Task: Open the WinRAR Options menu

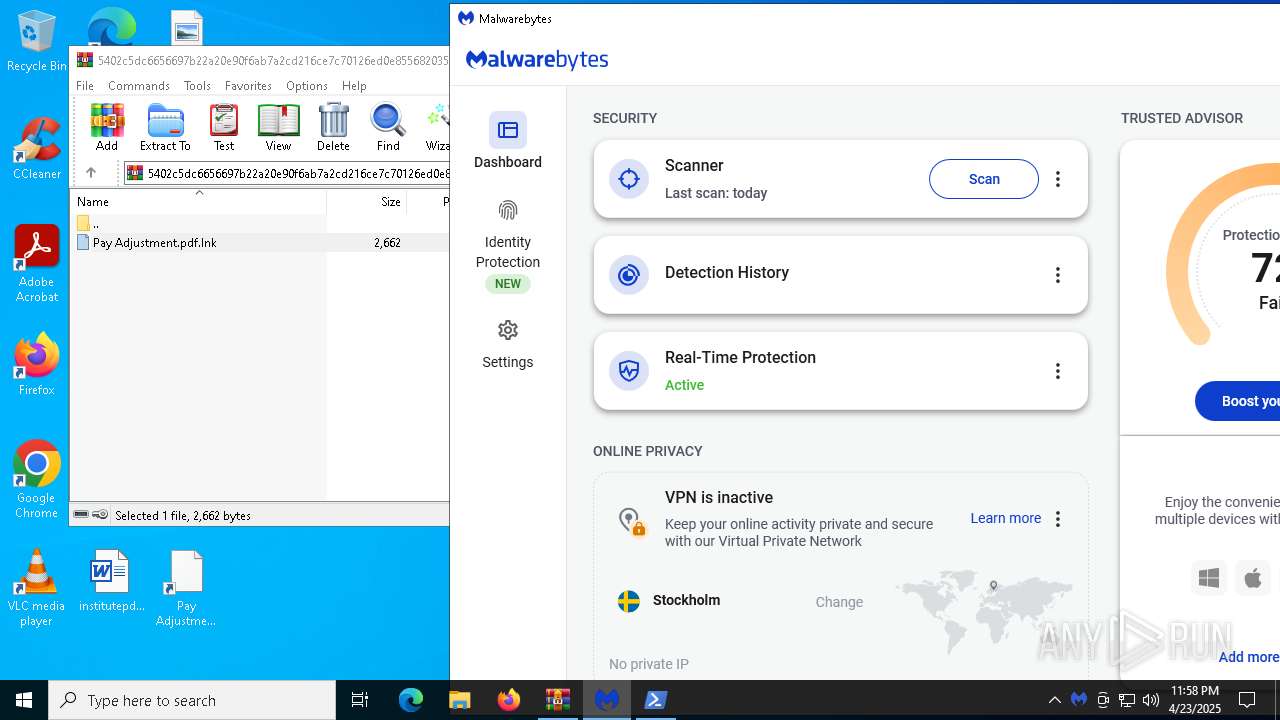Action: [307, 86]
